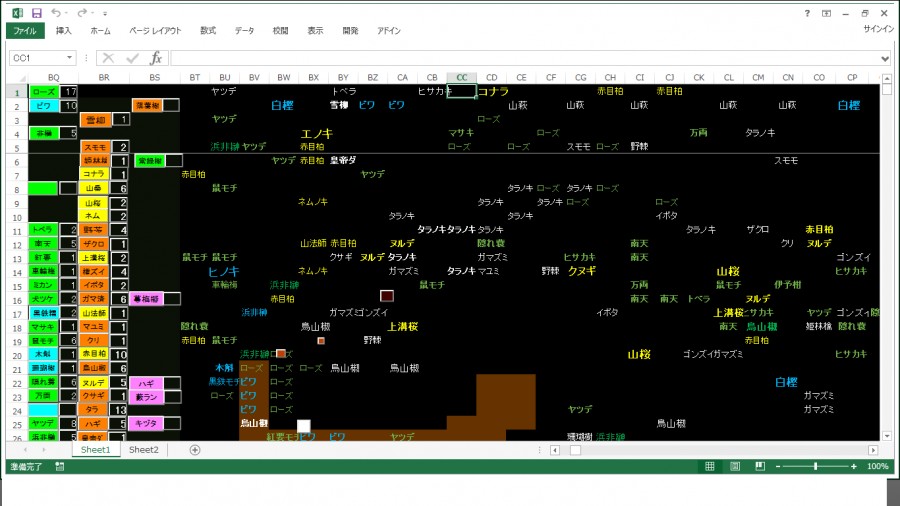Click the Undo arrow icon
The width and height of the screenshot is (900, 506).
(56, 13)
